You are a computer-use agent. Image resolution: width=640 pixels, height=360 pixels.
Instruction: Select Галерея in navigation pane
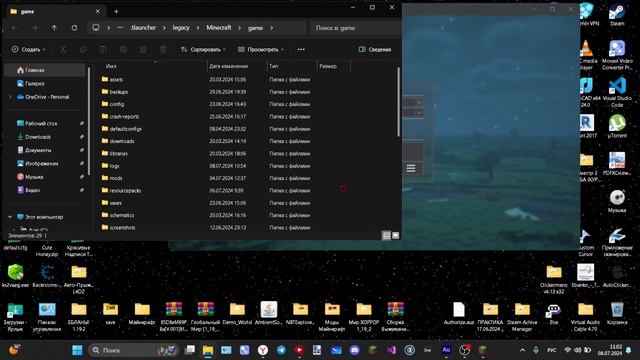tap(45, 84)
